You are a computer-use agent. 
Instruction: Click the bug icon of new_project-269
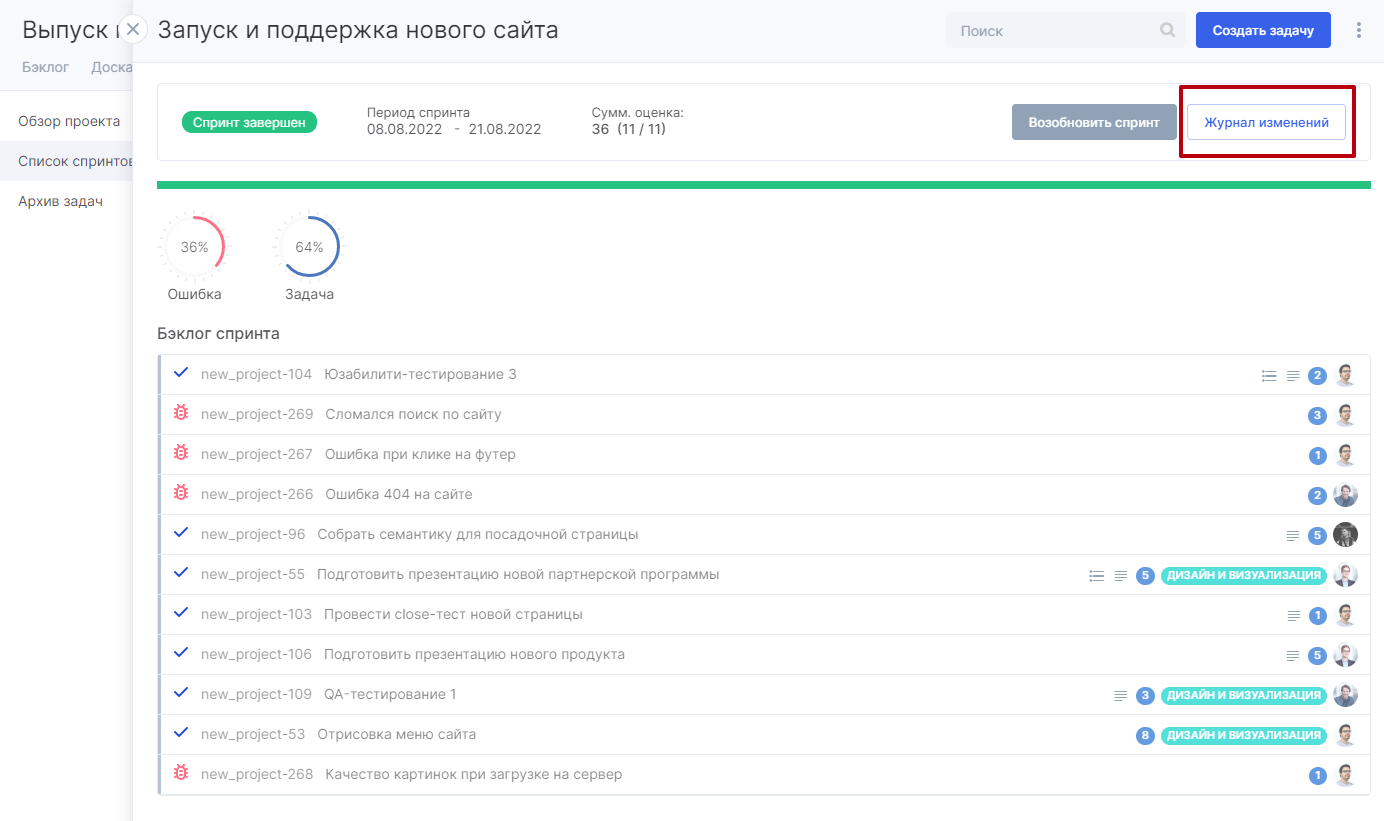[x=181, y=413]
